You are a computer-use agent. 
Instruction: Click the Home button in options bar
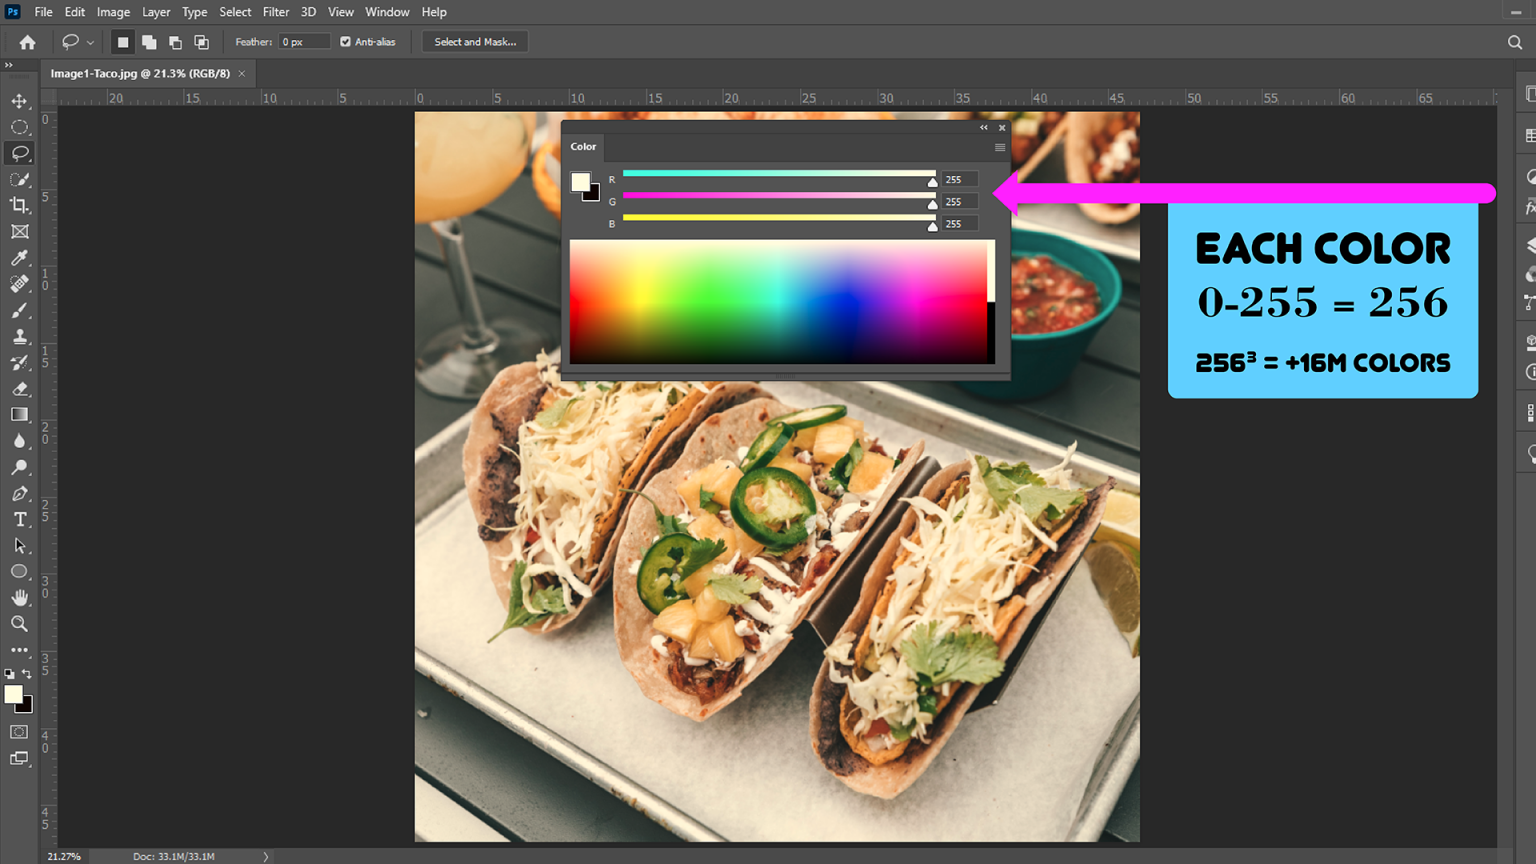pos(27,42)
